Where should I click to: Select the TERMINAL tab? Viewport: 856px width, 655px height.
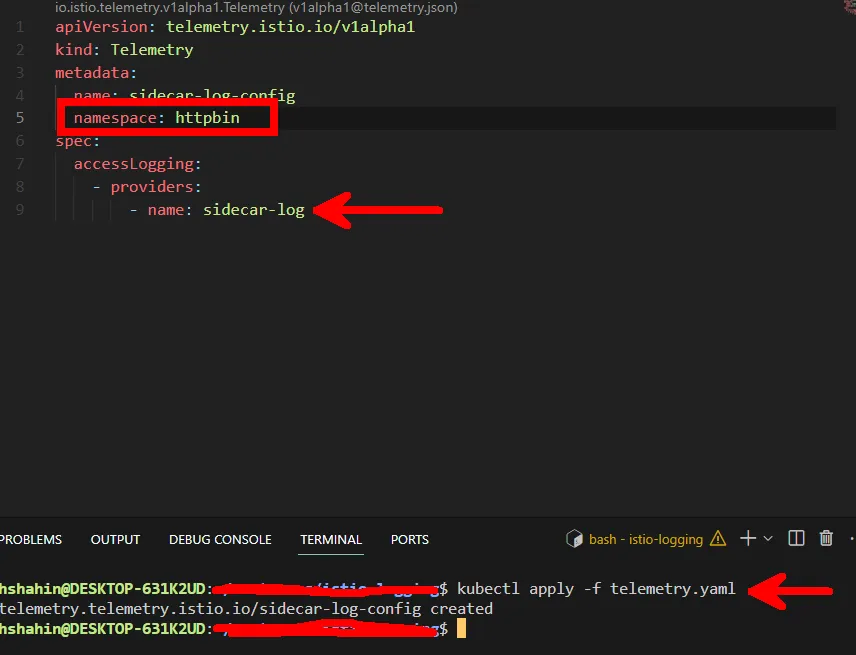pos(331,539)
